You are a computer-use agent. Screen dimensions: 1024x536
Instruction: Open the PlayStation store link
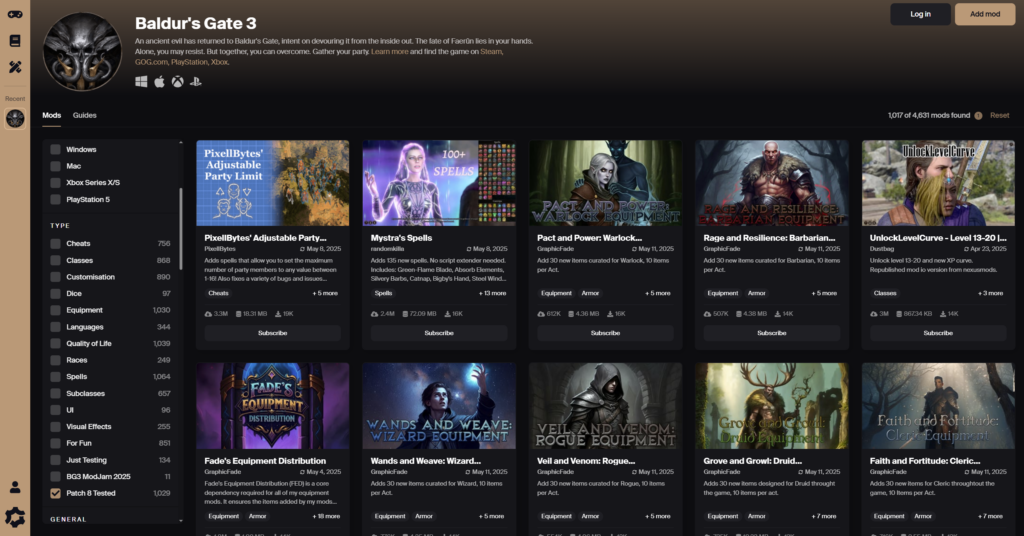click(189, 62)
